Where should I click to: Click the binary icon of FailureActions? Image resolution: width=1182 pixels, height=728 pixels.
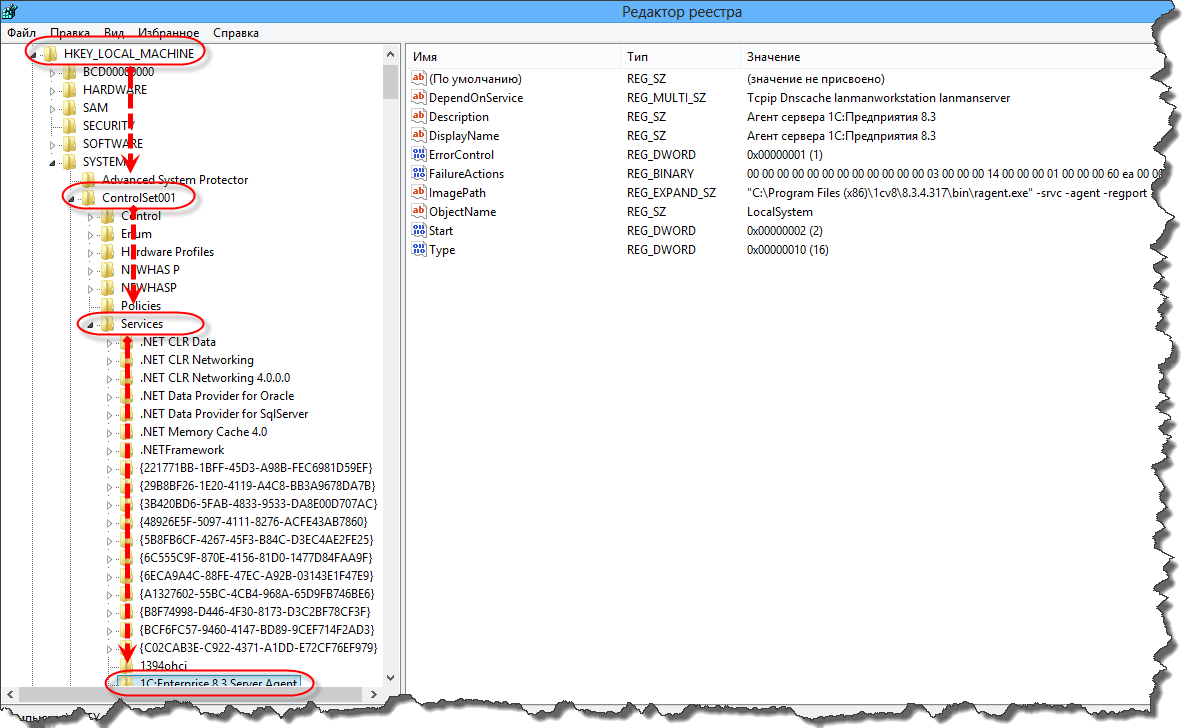click(419, 173)
